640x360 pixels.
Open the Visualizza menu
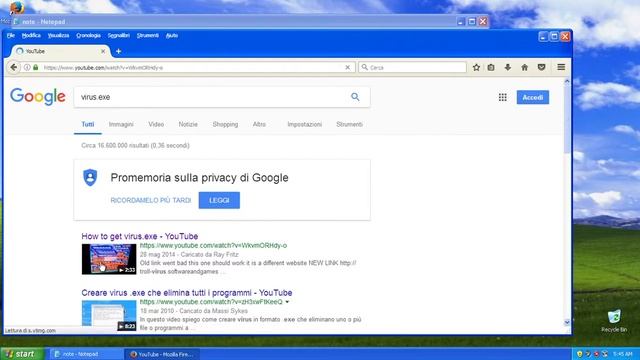58,36
